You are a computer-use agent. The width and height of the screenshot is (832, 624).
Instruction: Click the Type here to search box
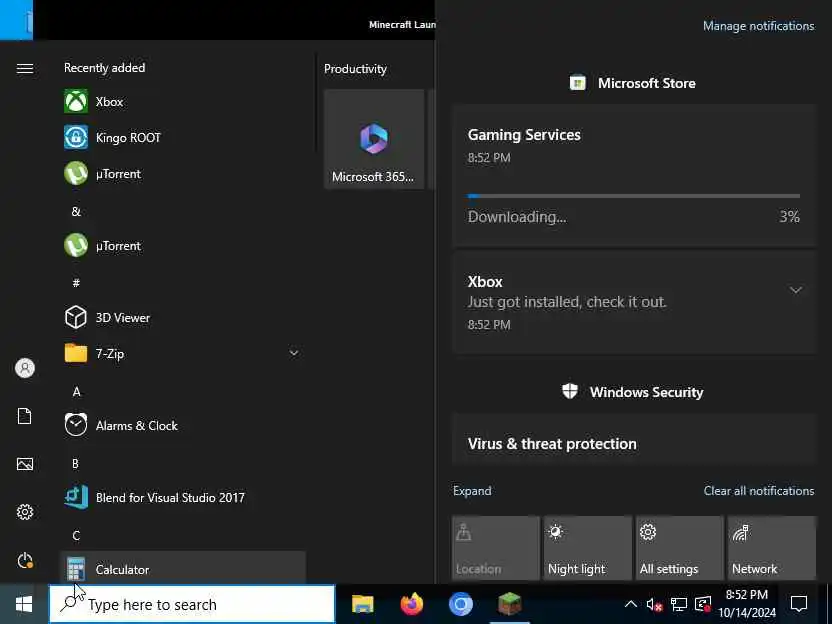(x=192, y=604)
